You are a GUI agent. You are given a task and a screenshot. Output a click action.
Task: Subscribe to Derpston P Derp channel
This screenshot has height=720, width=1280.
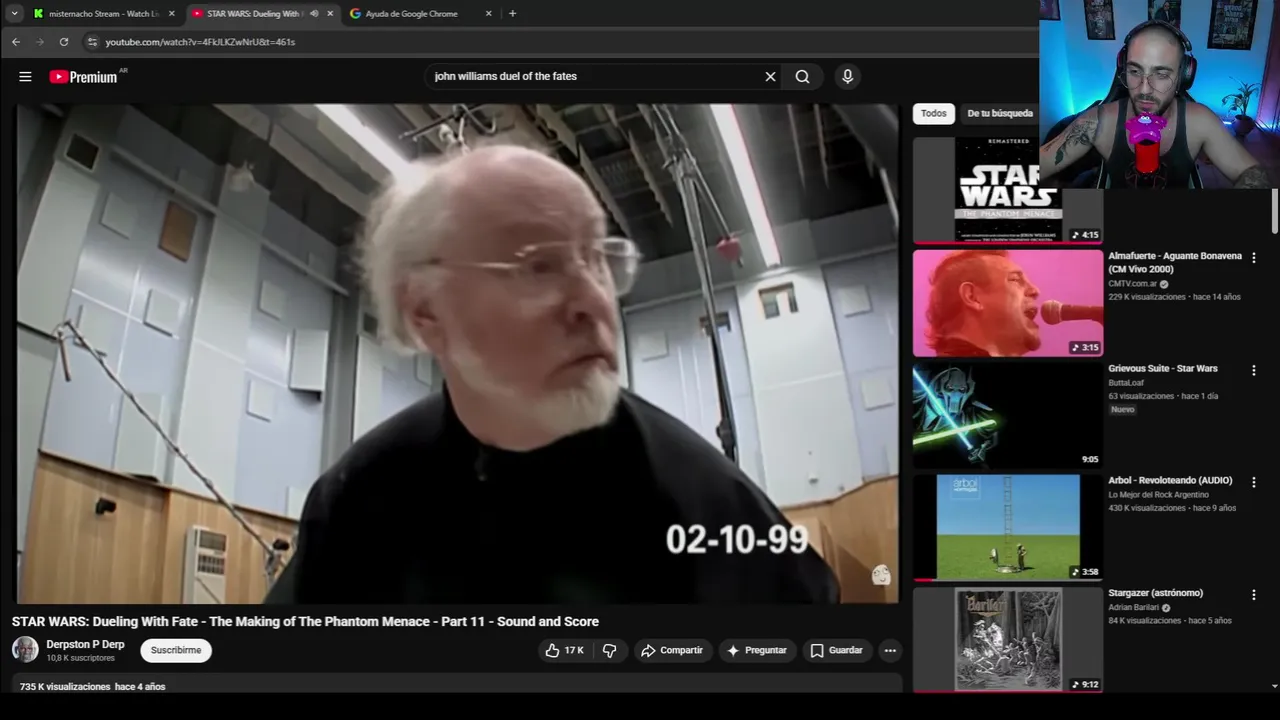click(x=176, y=650)
